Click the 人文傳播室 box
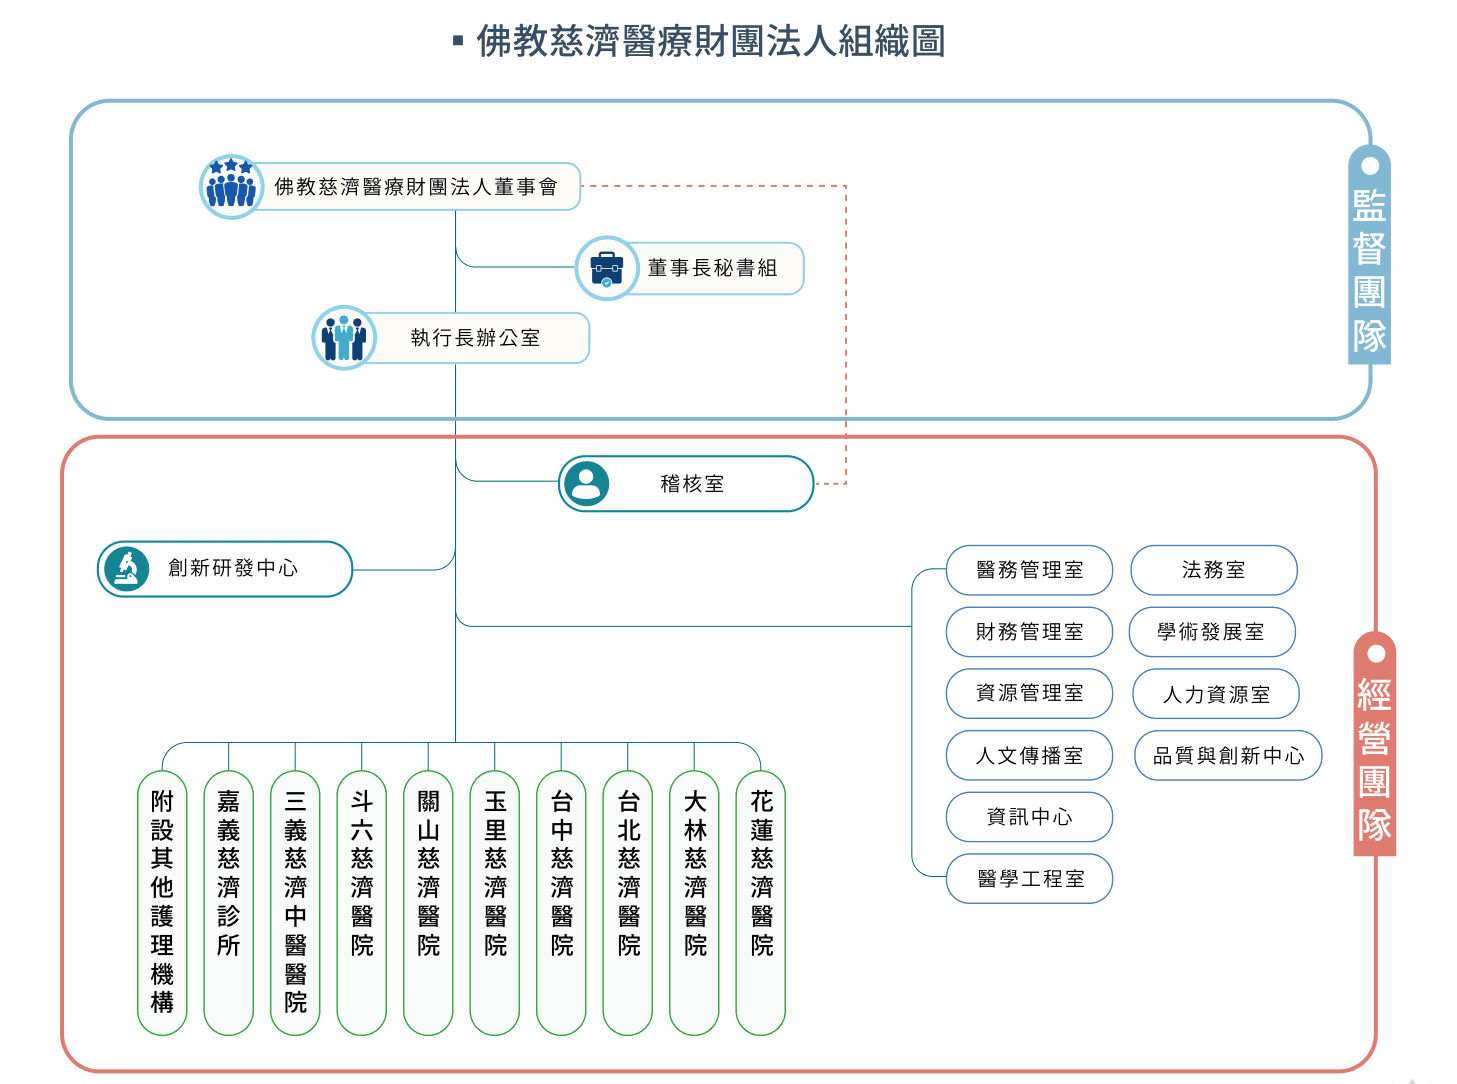The height and width of the screenshot is (1084, 1457). point(1029,756)
